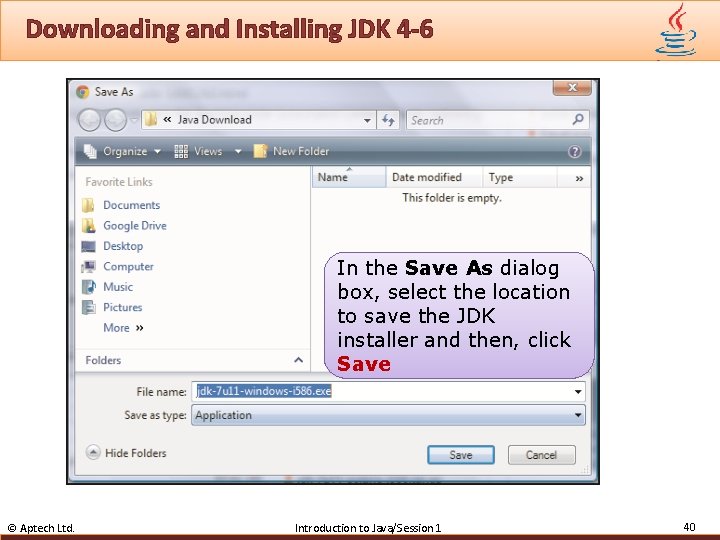Viewport: 720px width, 540px height.
Task: Sort by Type column header
Action: coord(520,177)
